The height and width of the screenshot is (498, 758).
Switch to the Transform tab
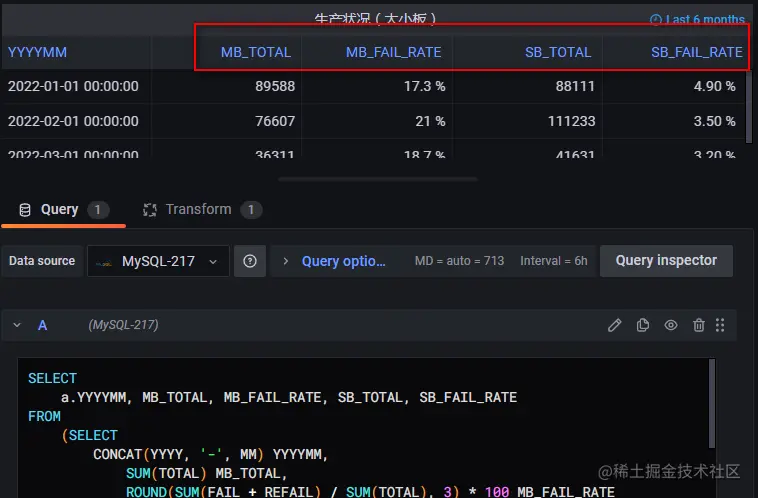coord(202,210)
